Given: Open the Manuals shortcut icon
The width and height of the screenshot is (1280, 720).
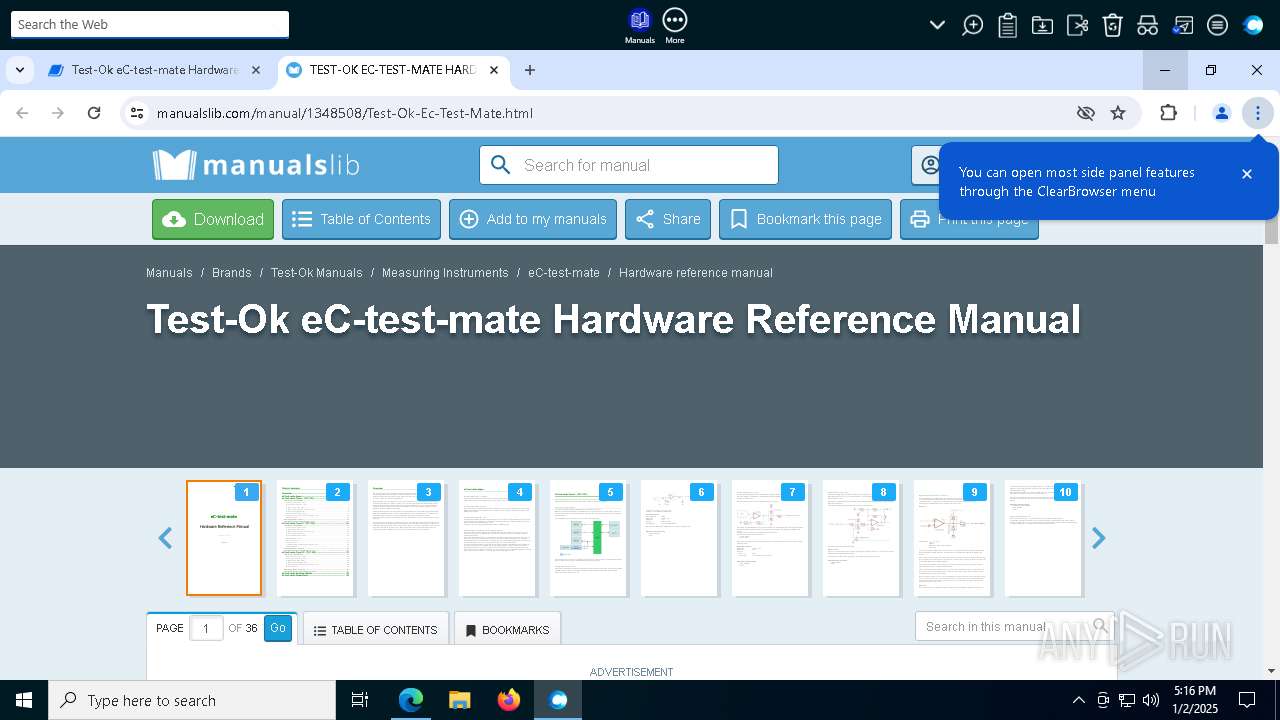Looking at the screenshot, I should pyautogui.click(x=640, y=26).
